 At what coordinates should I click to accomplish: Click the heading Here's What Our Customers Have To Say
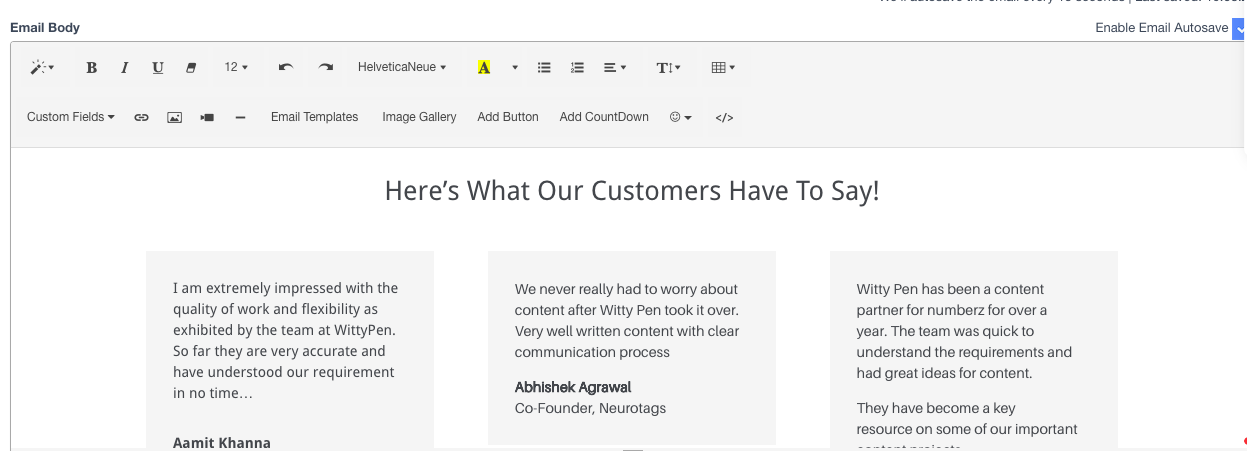click(632, 190)
